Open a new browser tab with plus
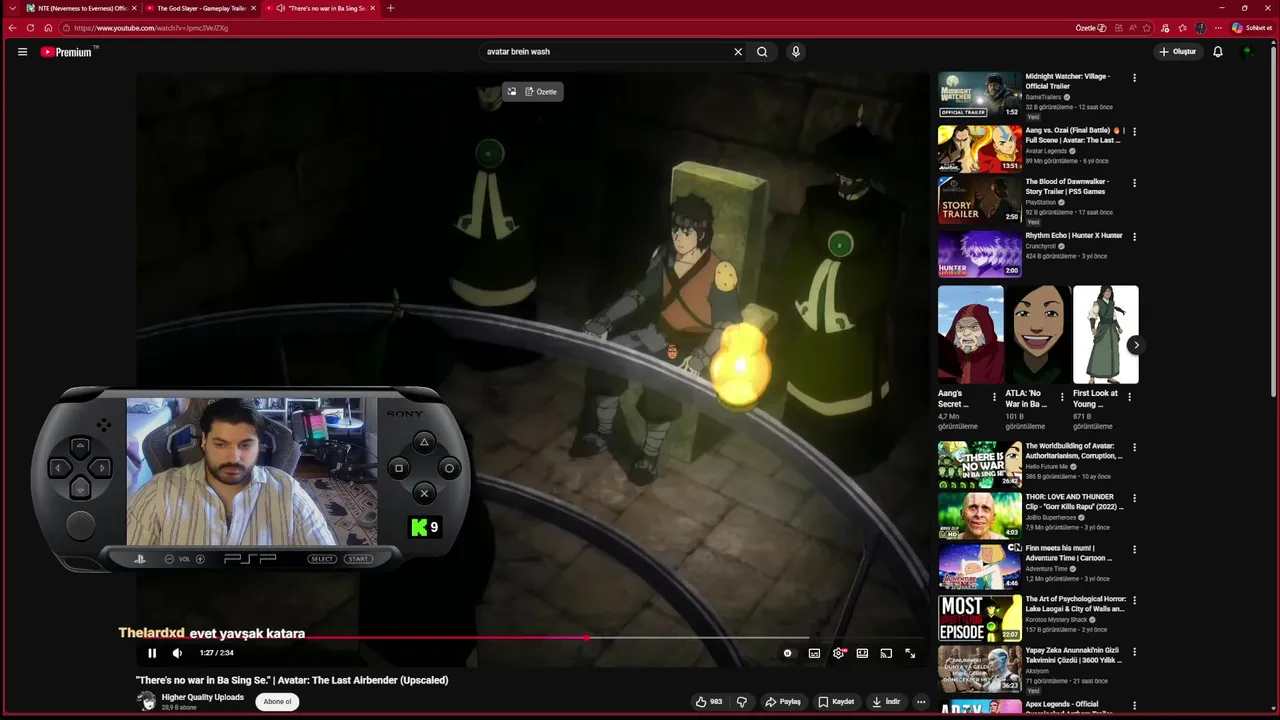This screenshot has width=1280, height=720. tap(390, 8)
